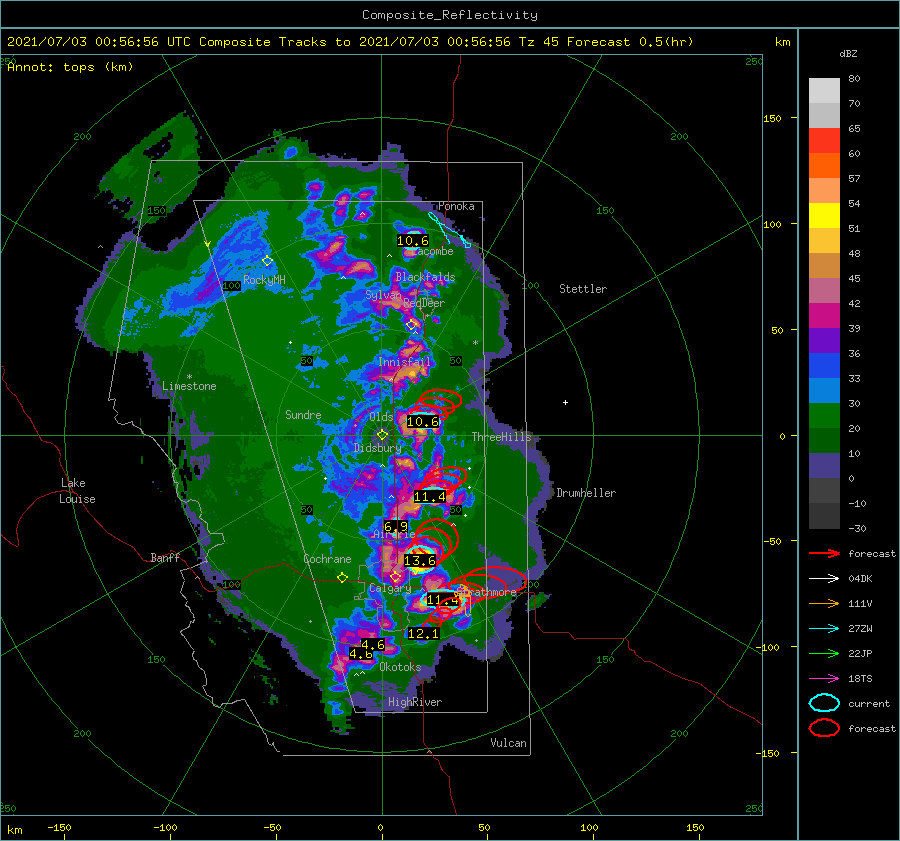Click the yellow diamond marker below RedDeer

click(411, 325)
